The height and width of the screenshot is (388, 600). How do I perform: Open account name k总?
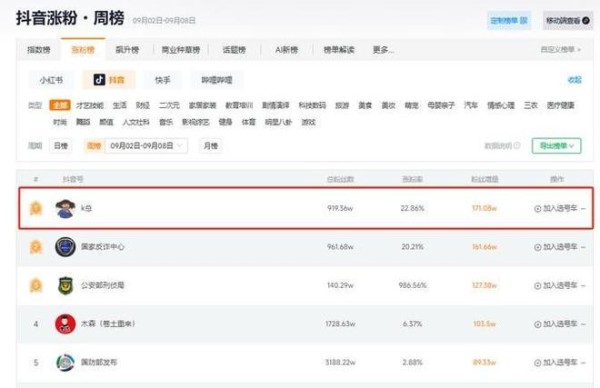pos(86,208)
